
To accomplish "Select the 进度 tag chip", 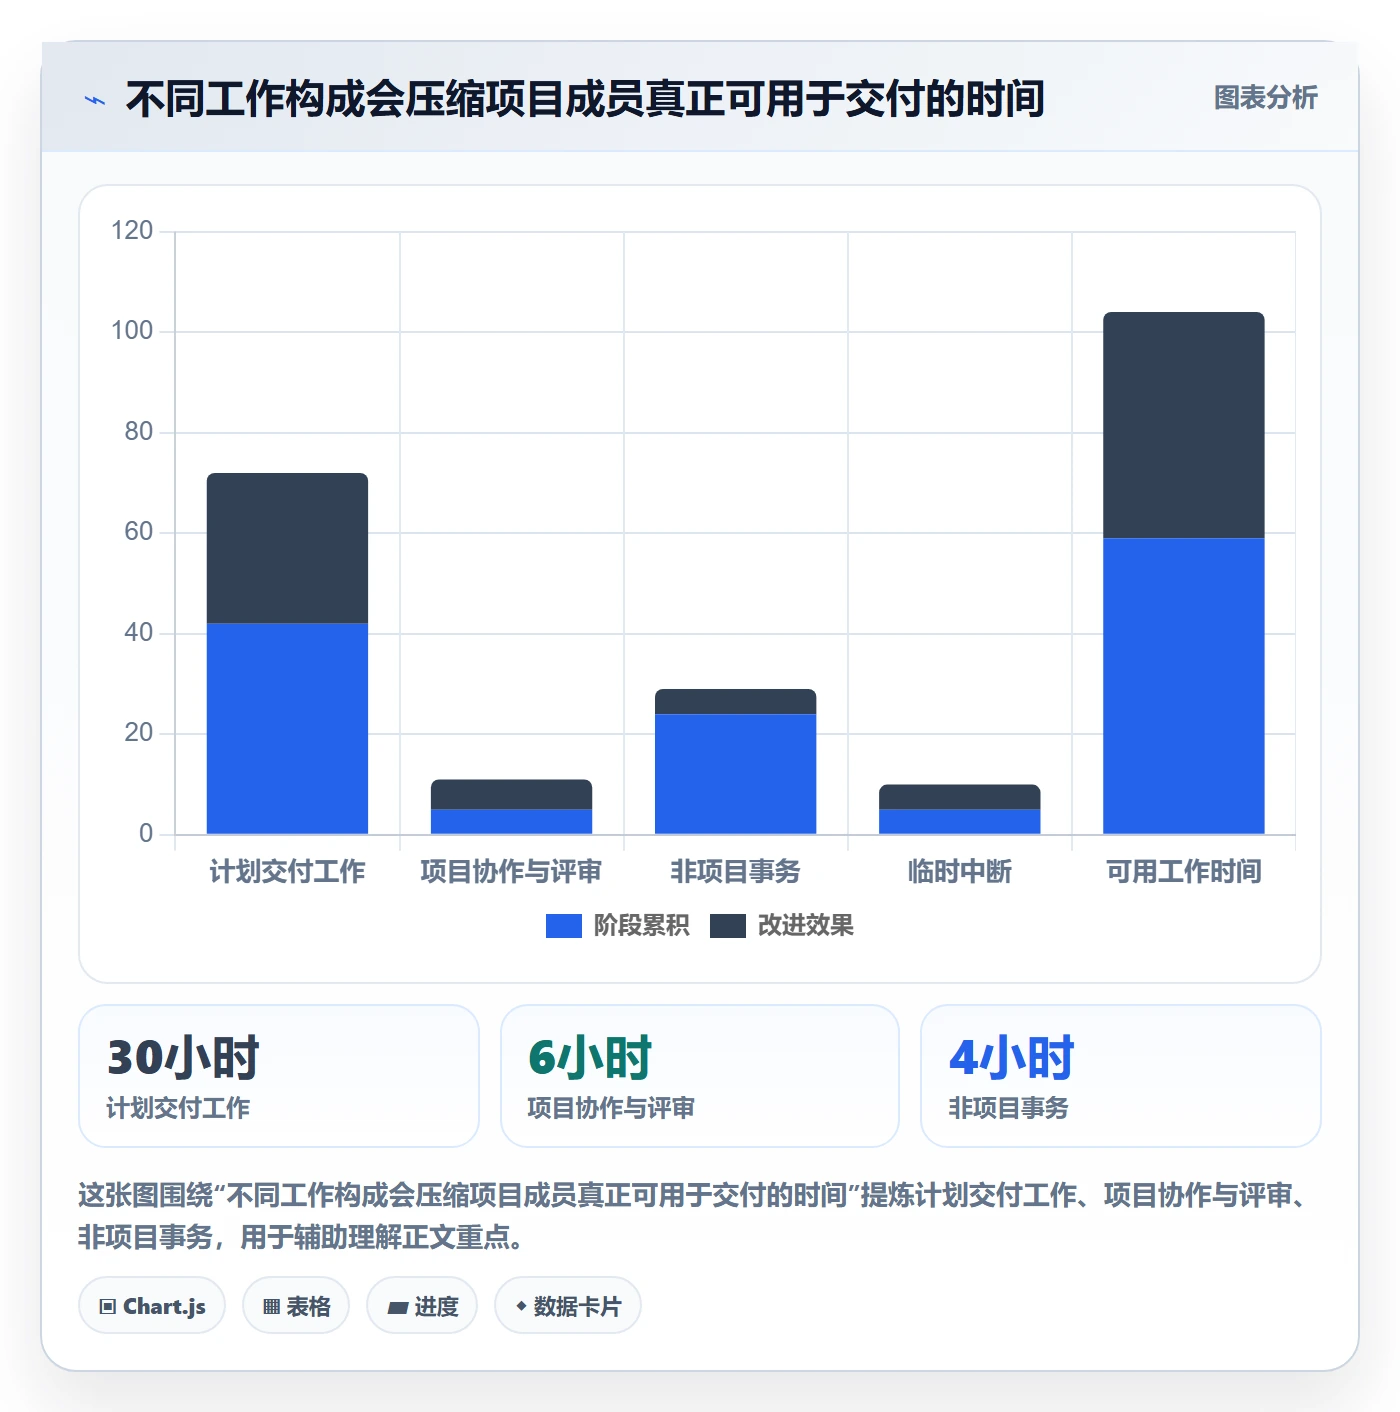I will pos(422,1306).
